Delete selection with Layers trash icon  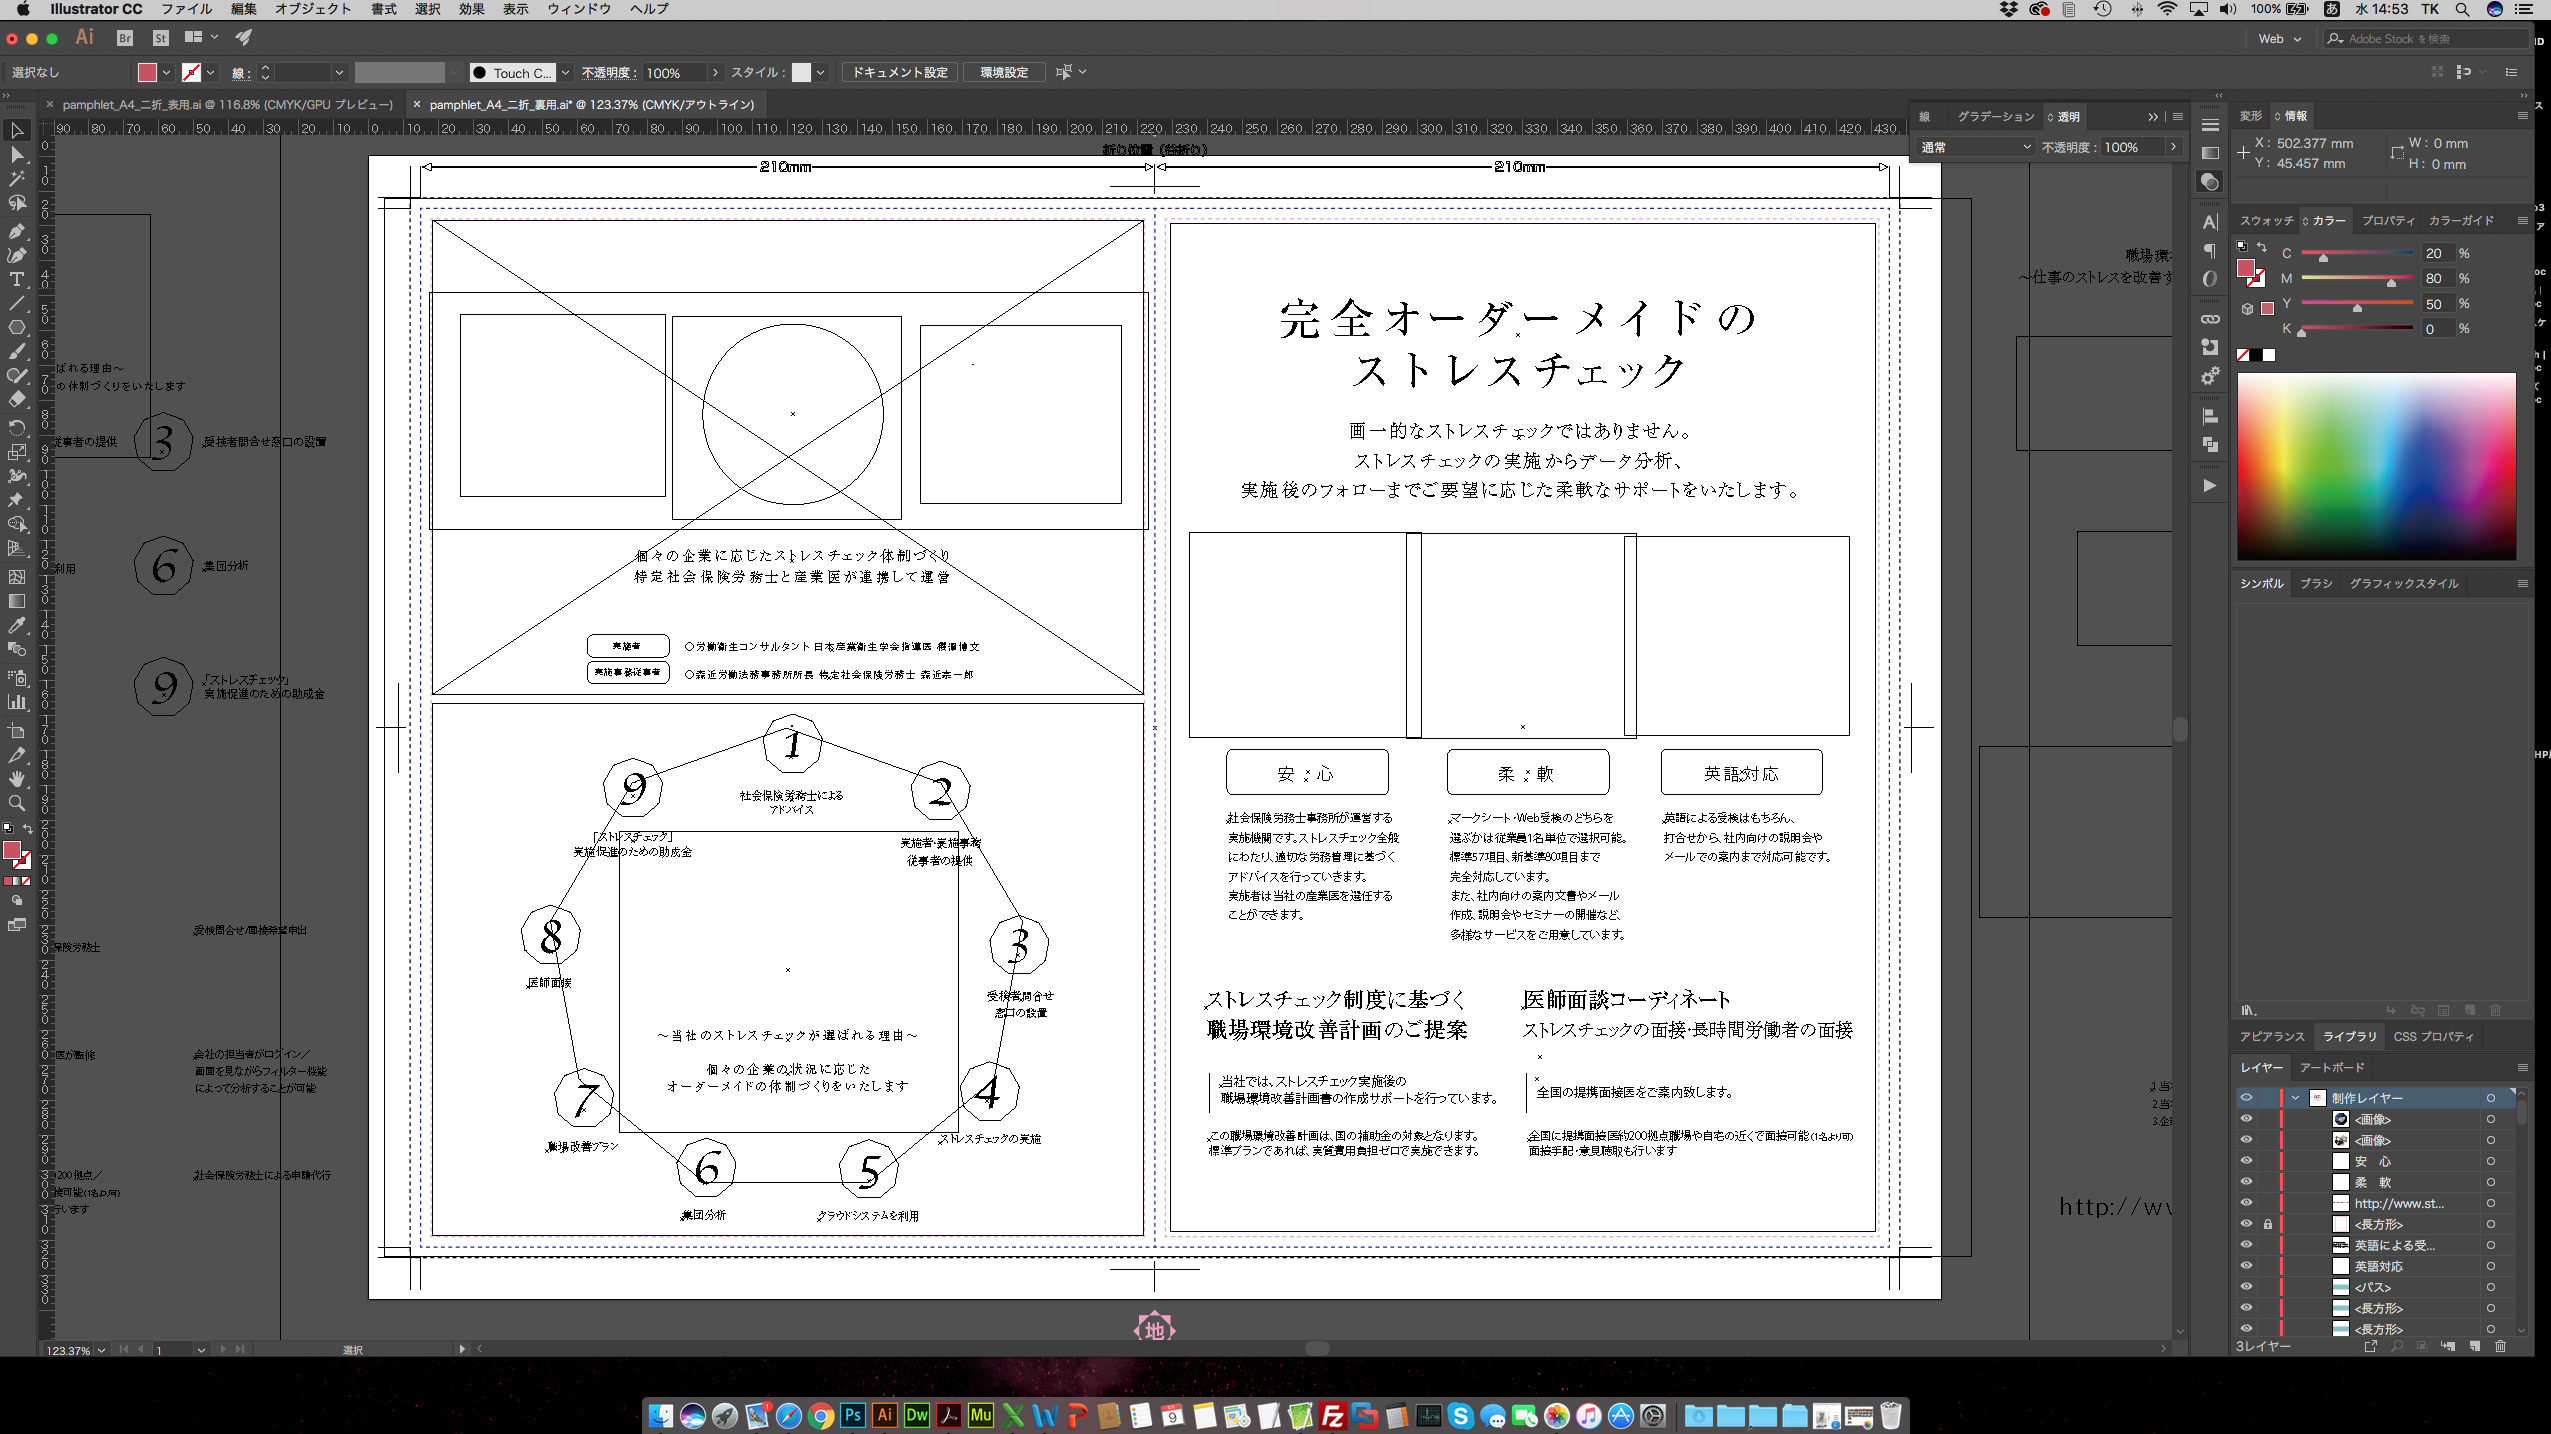2500,1346
